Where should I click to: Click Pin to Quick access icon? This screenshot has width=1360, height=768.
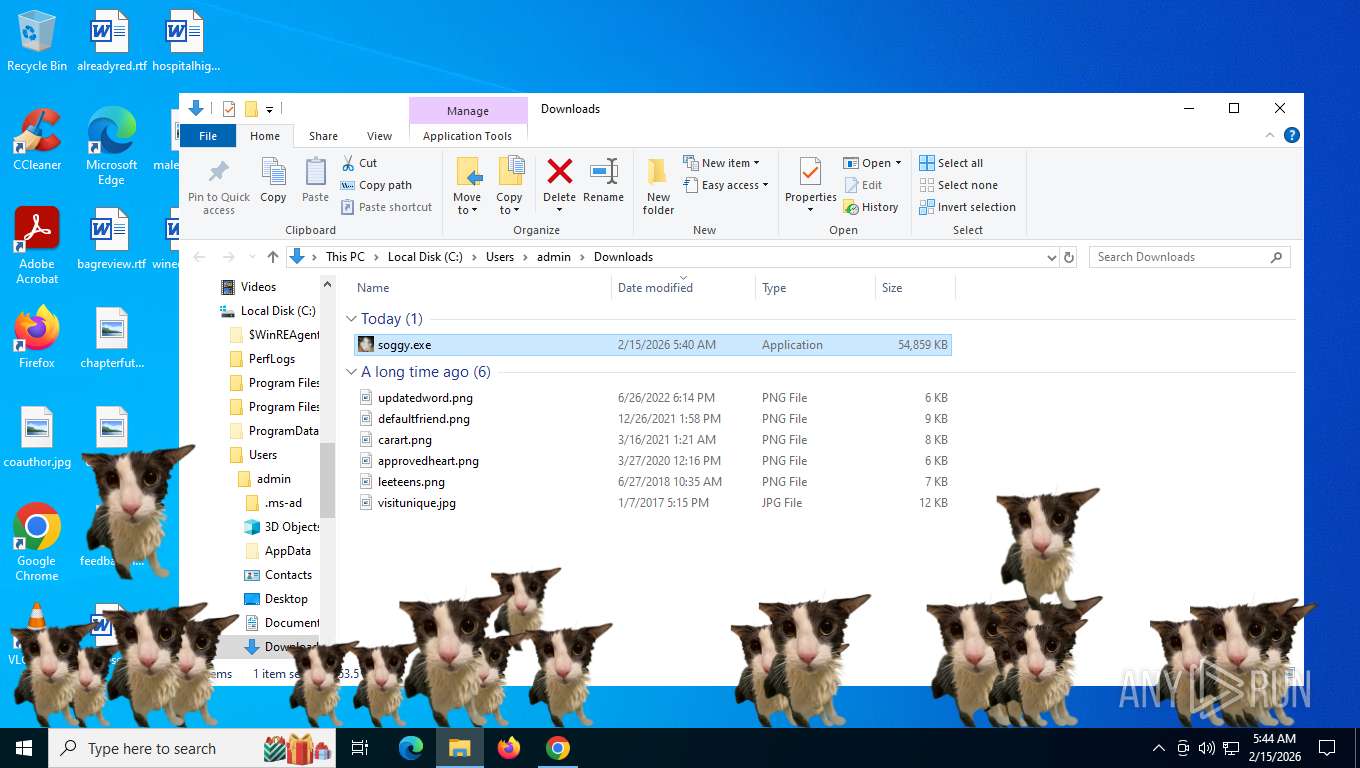tap(219, 186)
